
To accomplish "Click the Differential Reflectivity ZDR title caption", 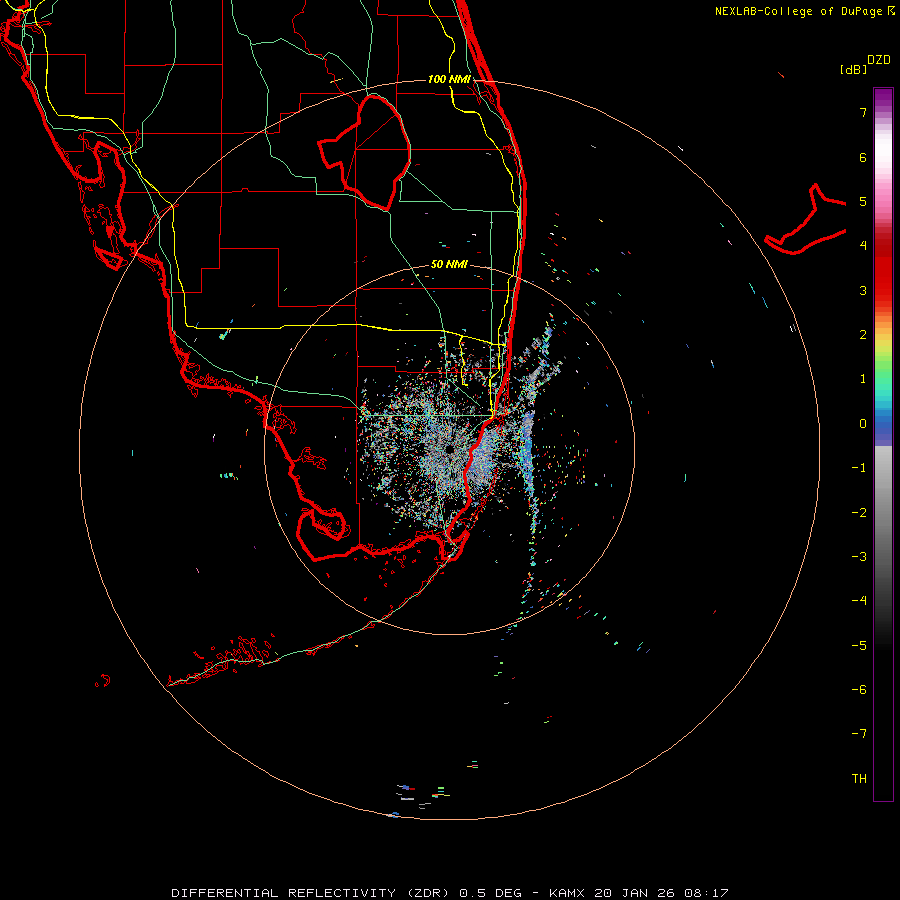I will pos(449,893).
